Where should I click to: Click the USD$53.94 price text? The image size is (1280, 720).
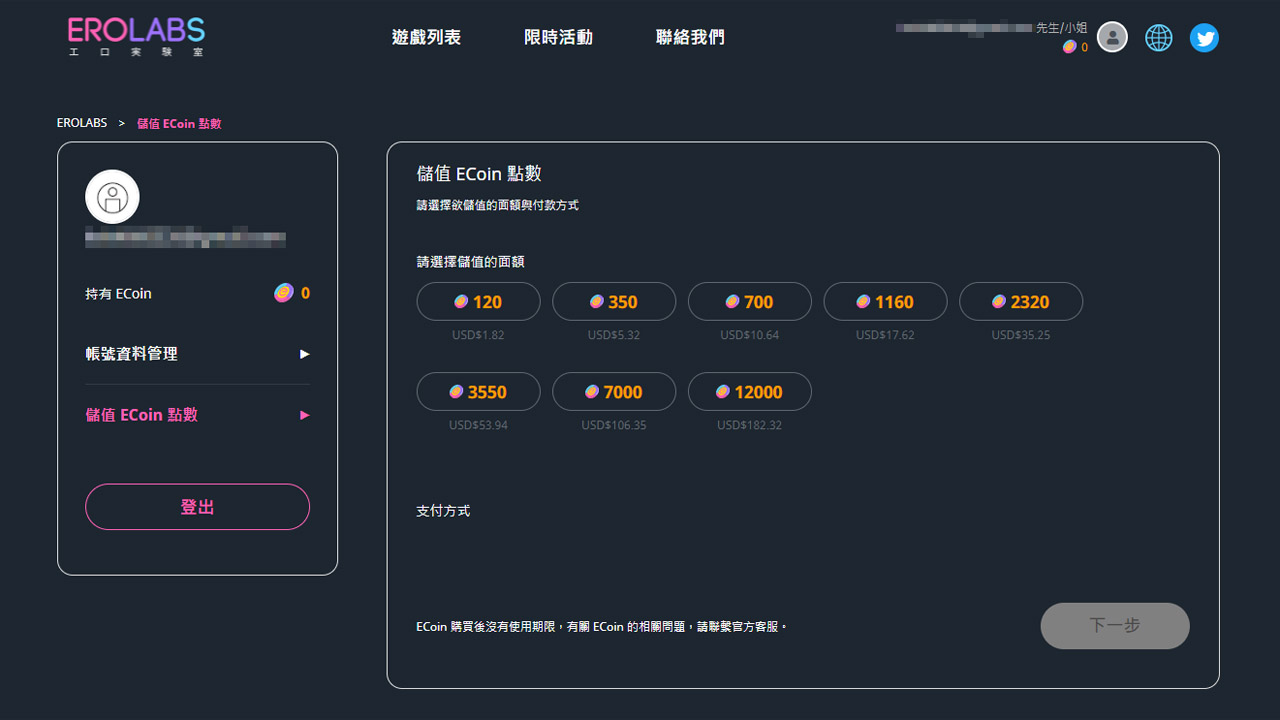coord(478,425)
